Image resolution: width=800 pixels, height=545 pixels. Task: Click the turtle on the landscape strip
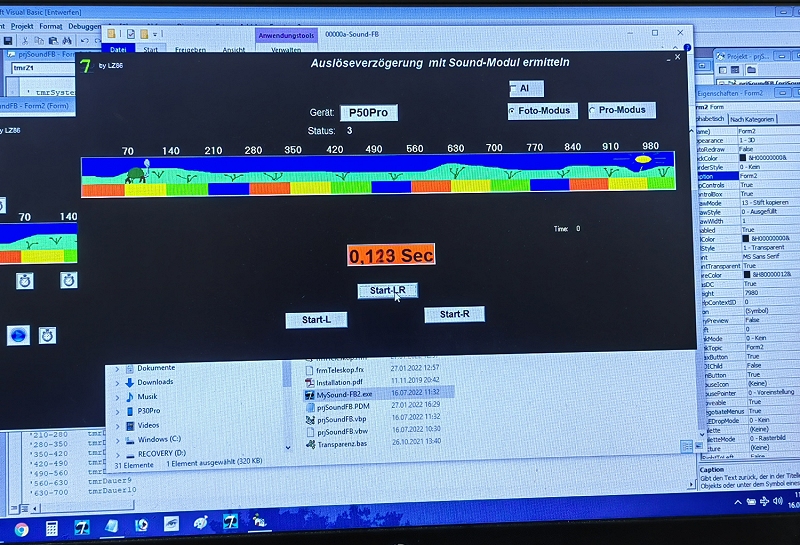[136, 174]
